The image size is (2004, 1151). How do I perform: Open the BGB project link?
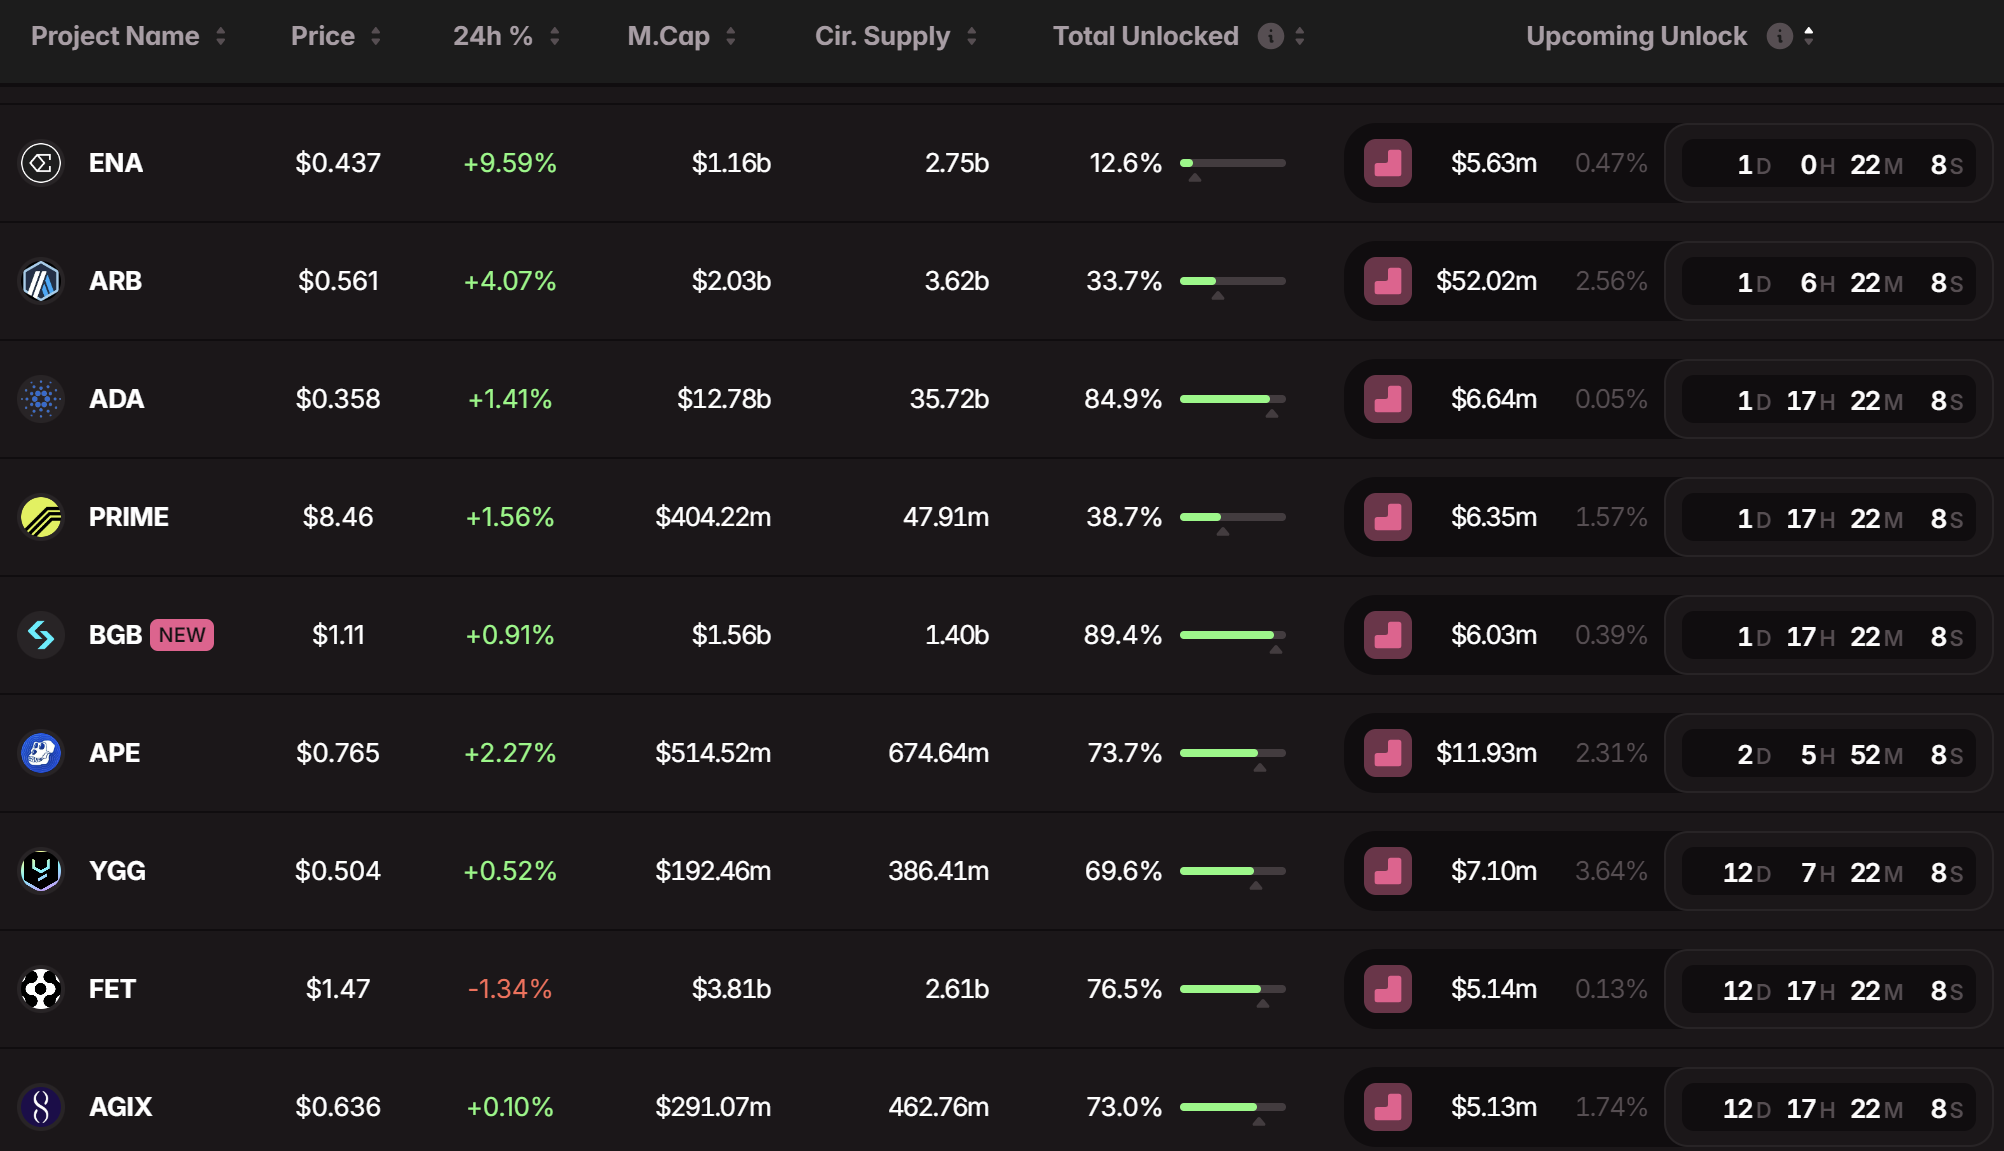pos(115,635)
